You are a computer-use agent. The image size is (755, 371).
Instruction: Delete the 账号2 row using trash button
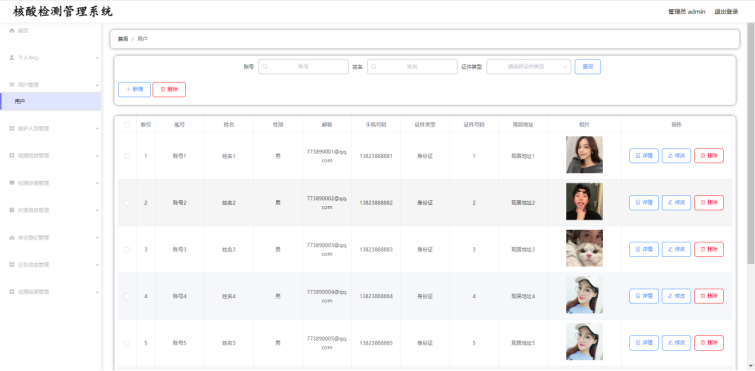[x=709, y=203]
